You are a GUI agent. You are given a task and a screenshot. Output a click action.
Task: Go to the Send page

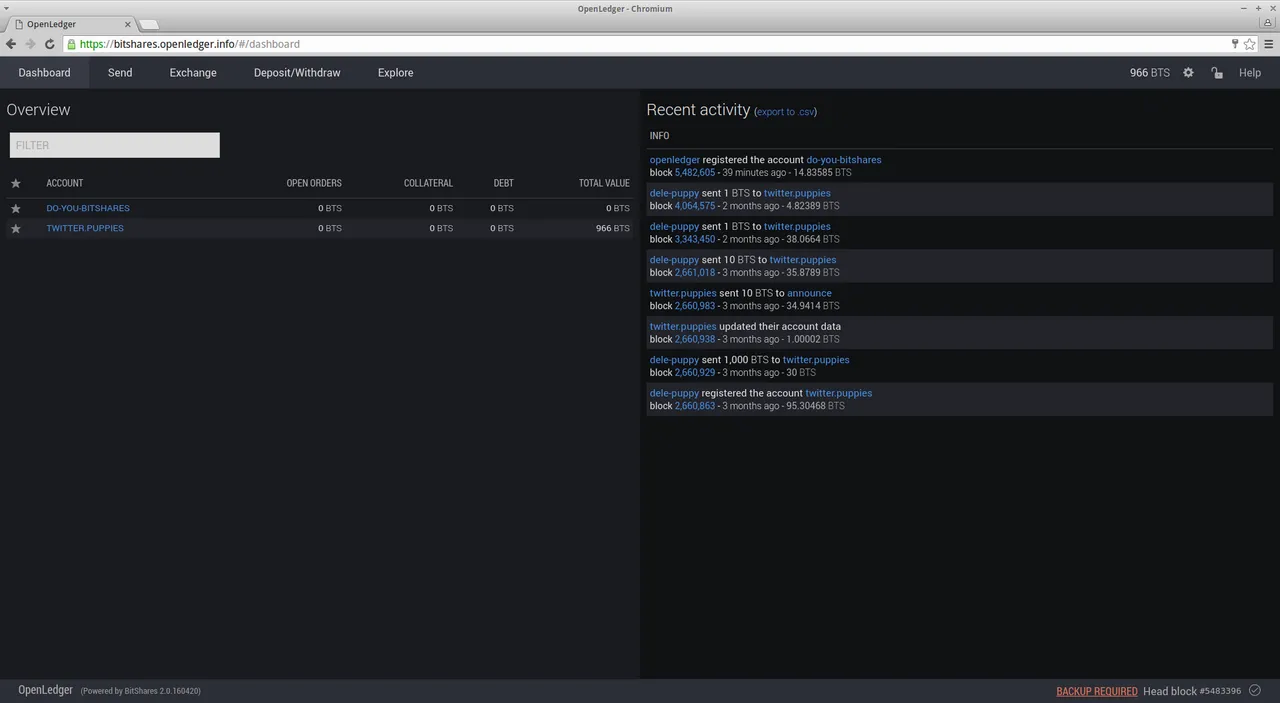120,73
